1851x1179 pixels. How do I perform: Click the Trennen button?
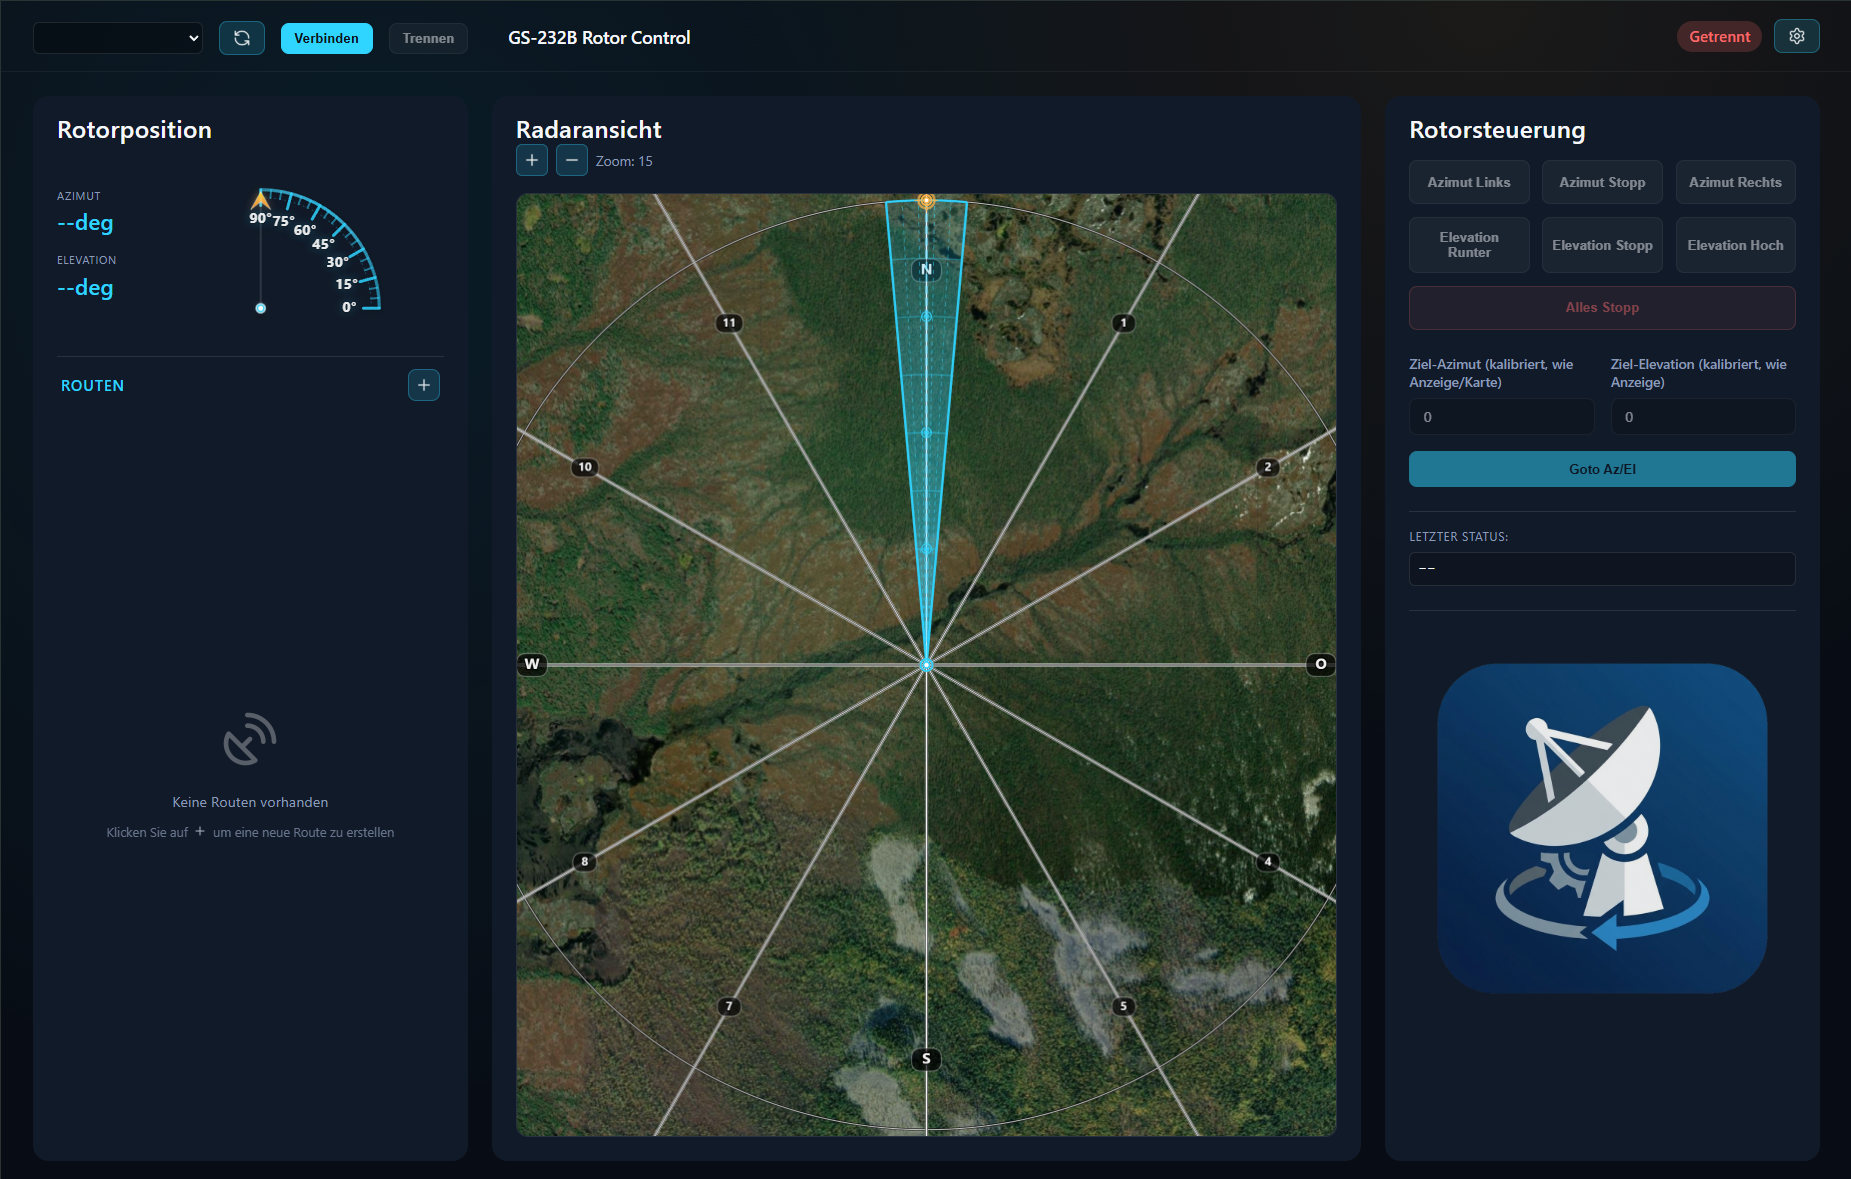(x=428, y=38)
